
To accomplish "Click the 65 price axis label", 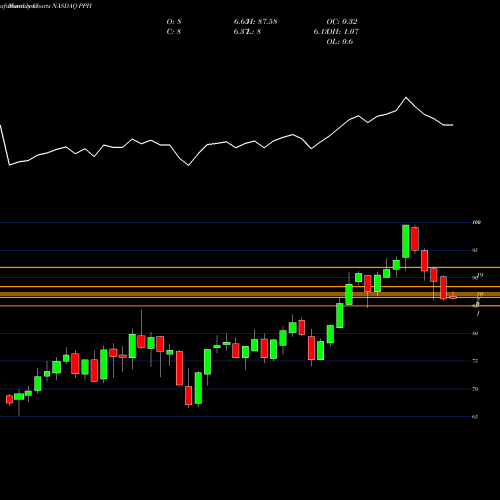I will click(x=475, y=417).
